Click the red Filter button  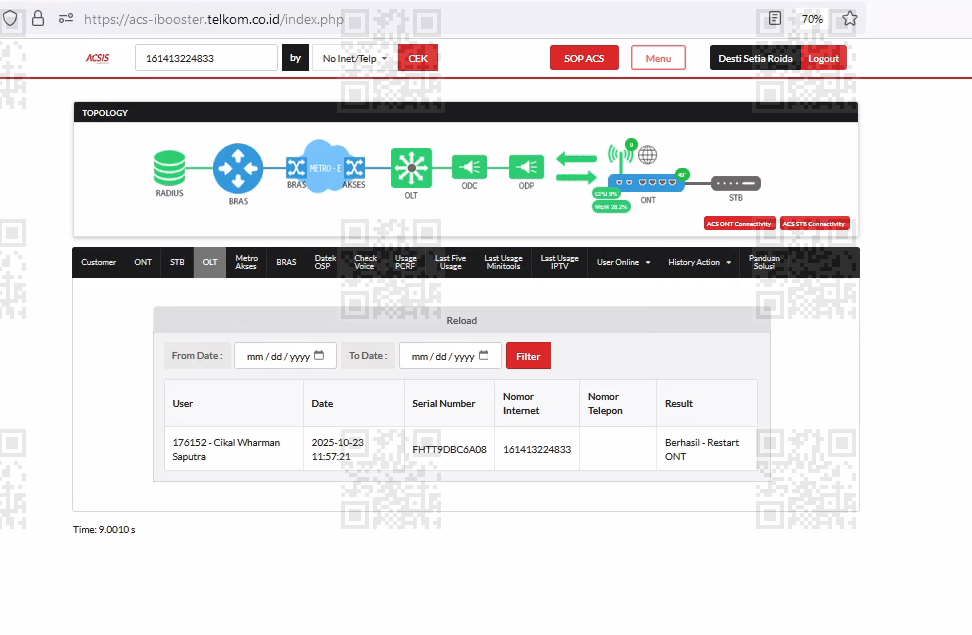[x=528, y=356]
